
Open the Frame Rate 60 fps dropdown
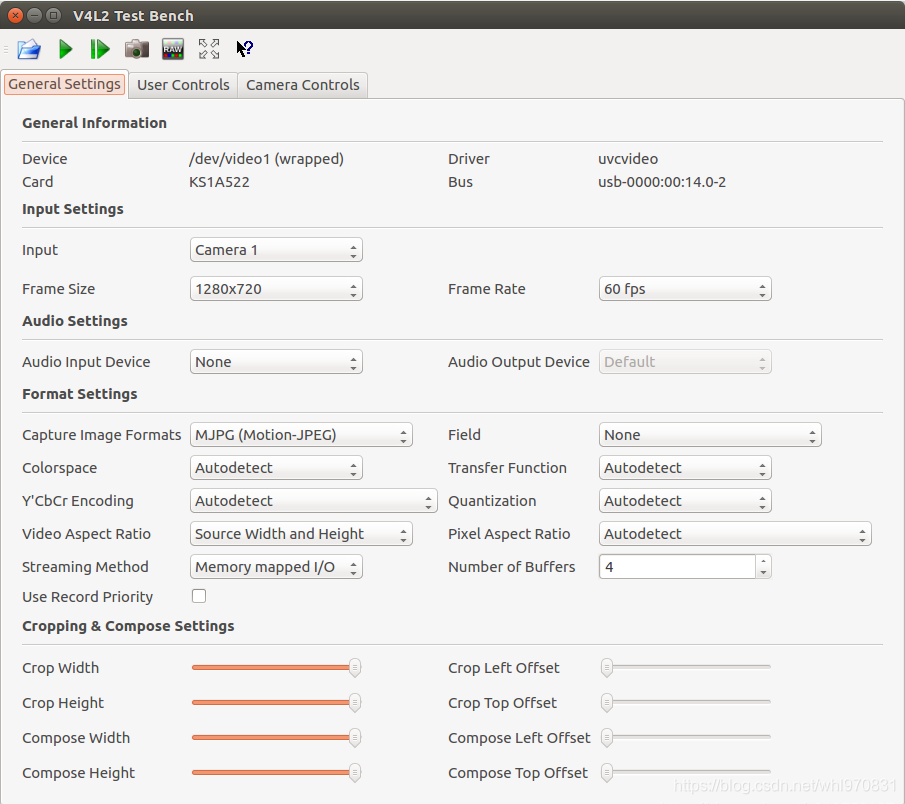(685, 289)
